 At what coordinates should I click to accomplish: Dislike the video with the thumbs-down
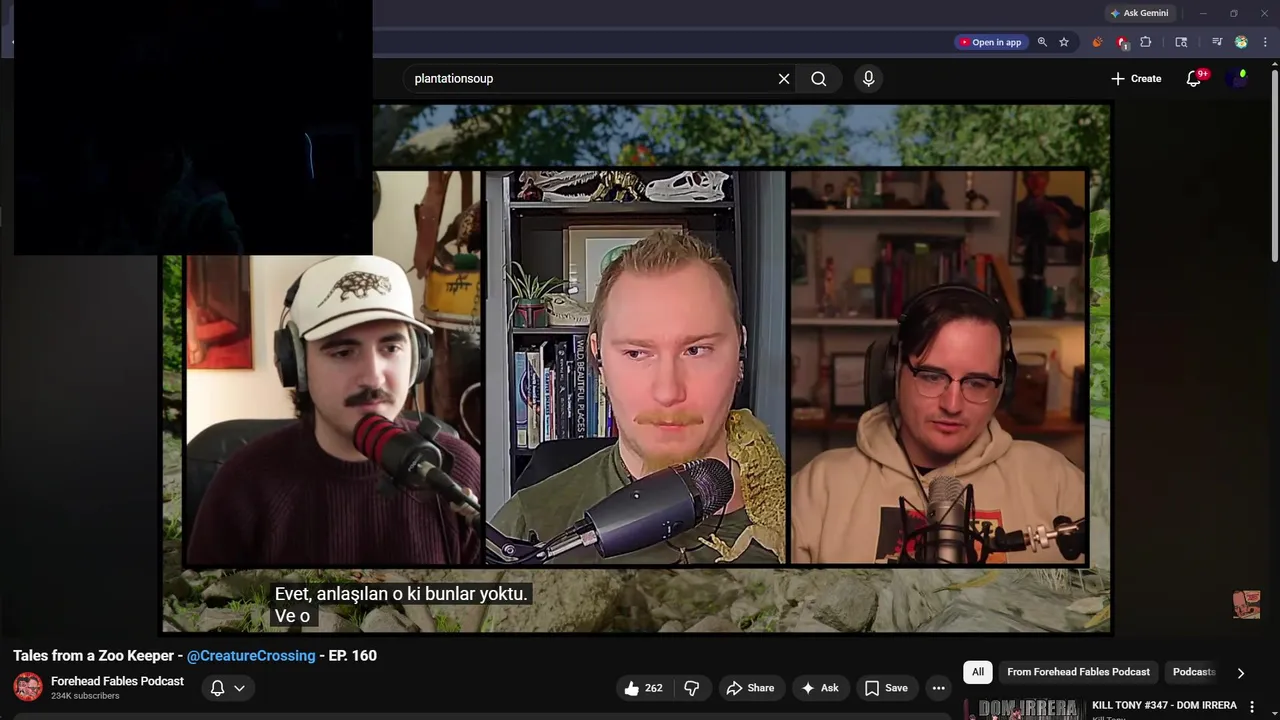(x=691, y=688)
